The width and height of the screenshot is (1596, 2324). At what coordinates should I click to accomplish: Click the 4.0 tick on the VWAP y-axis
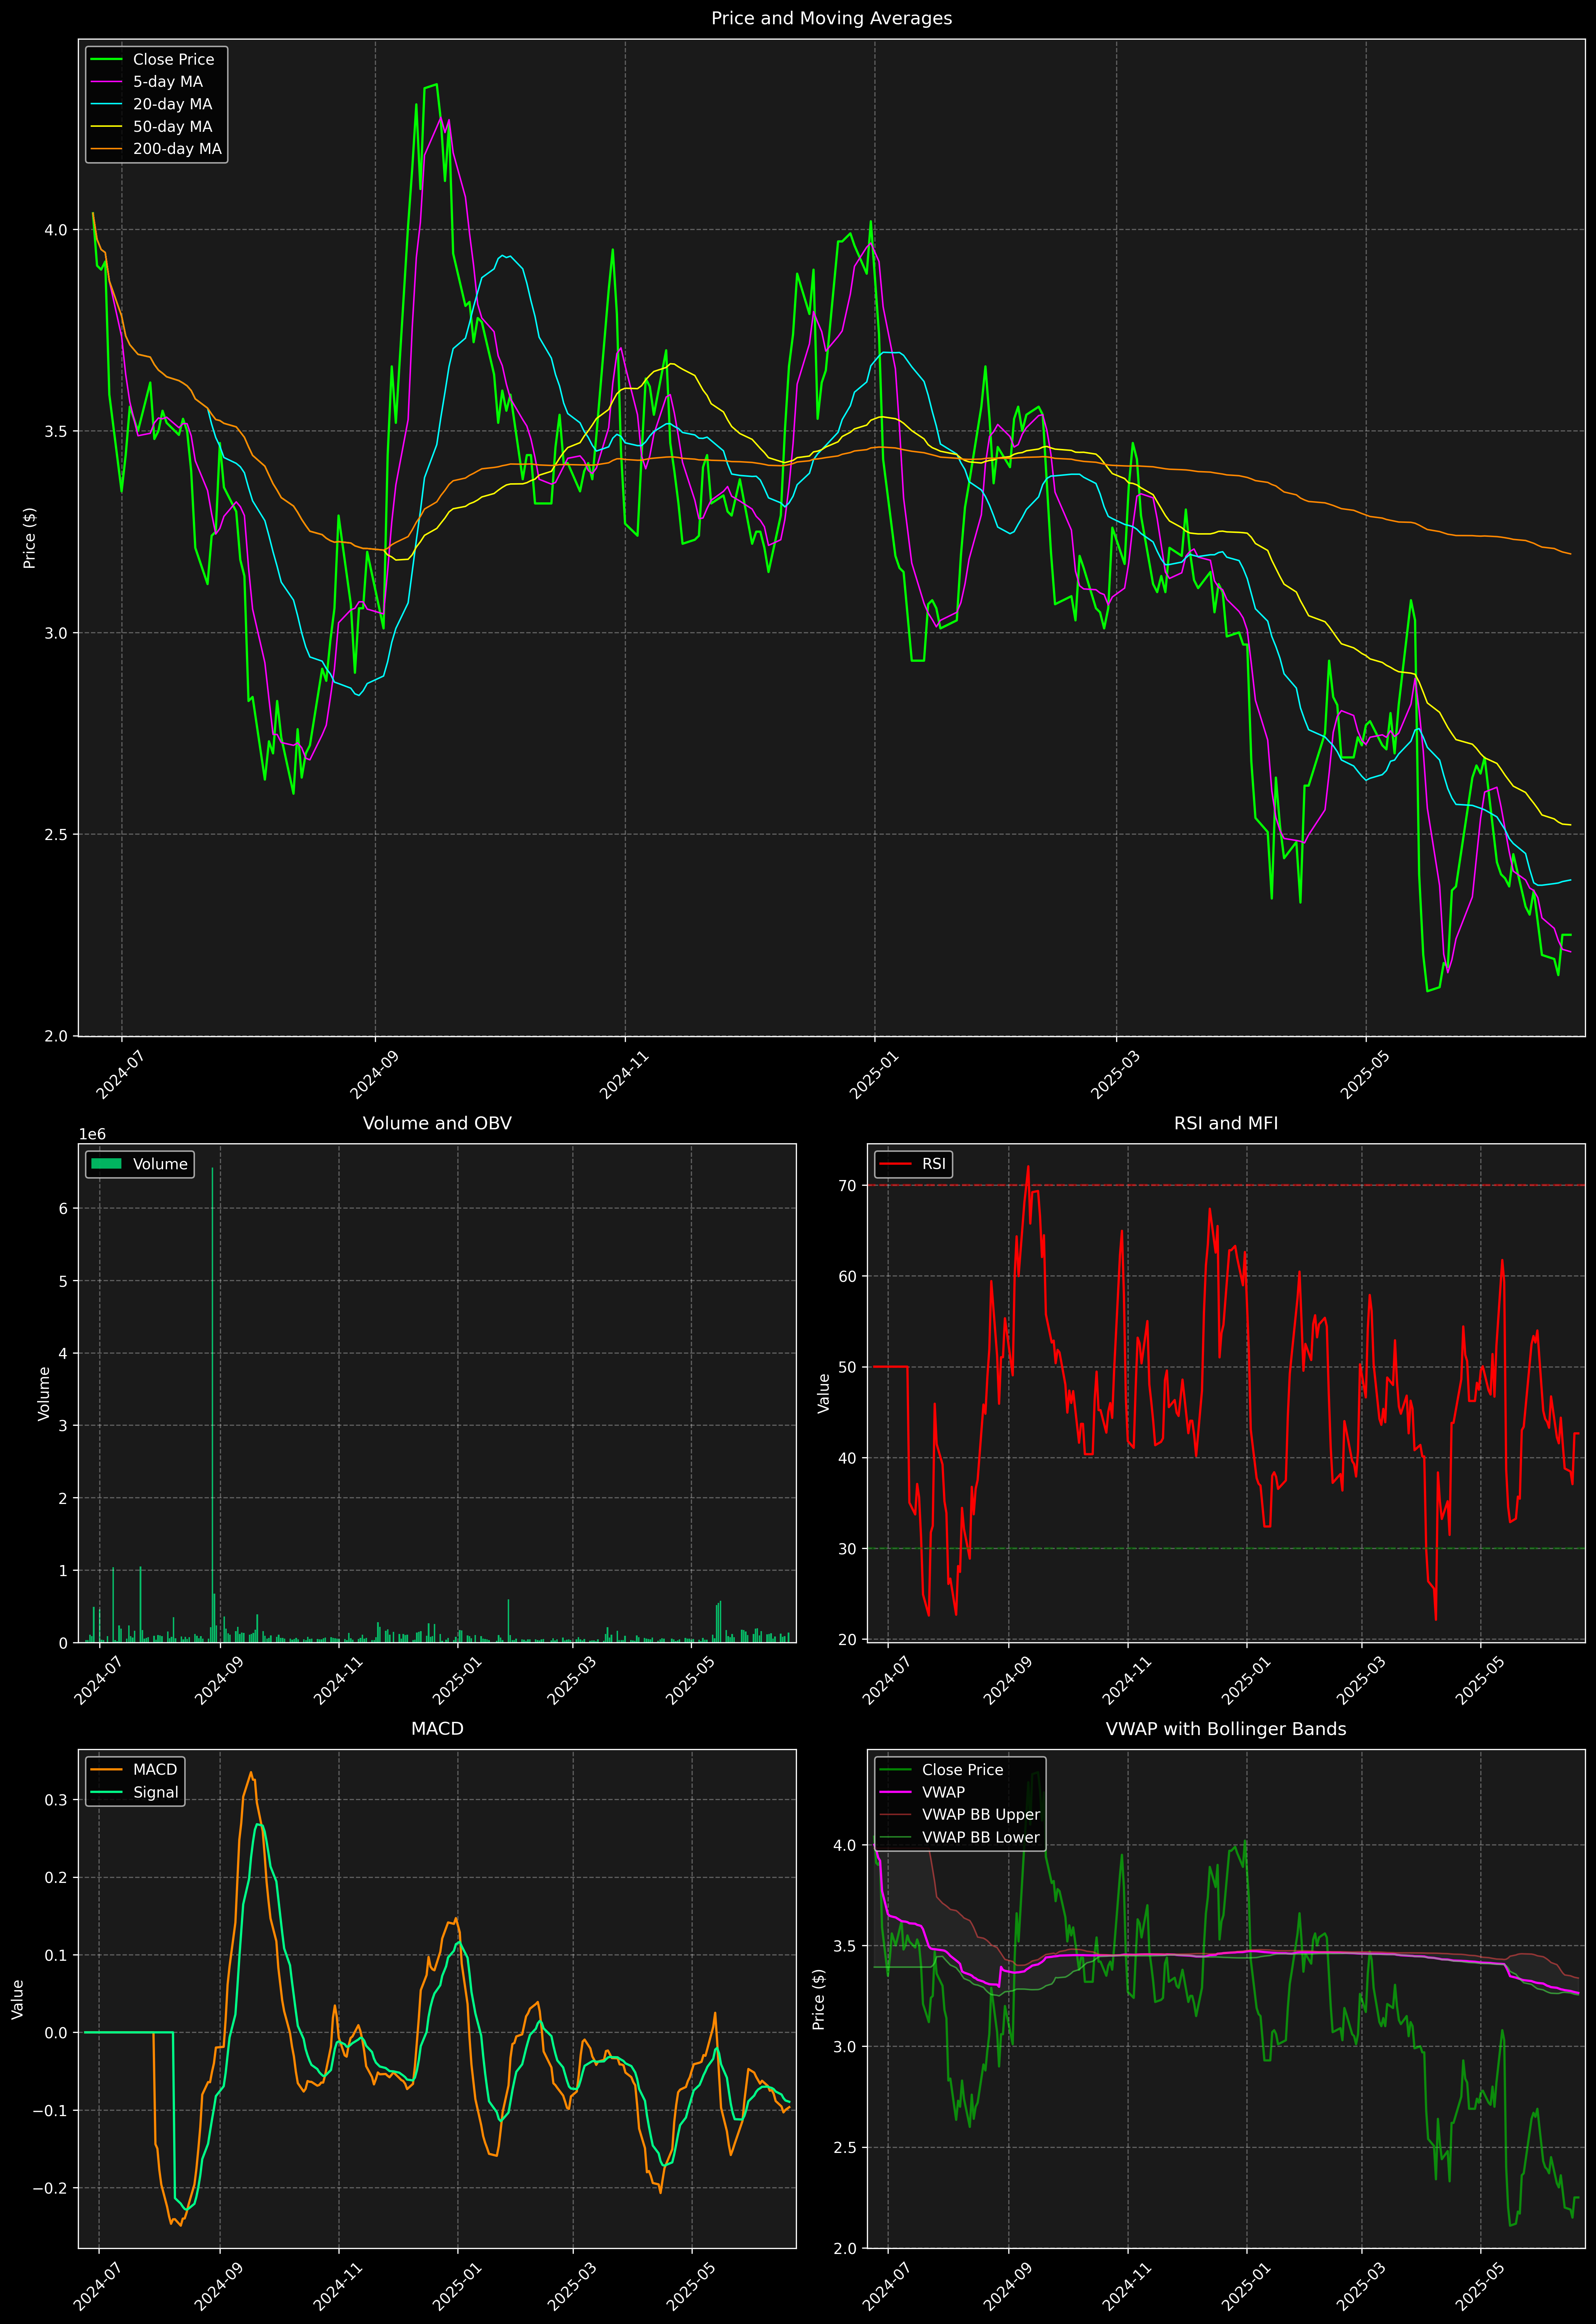(x=845, y=1845)
